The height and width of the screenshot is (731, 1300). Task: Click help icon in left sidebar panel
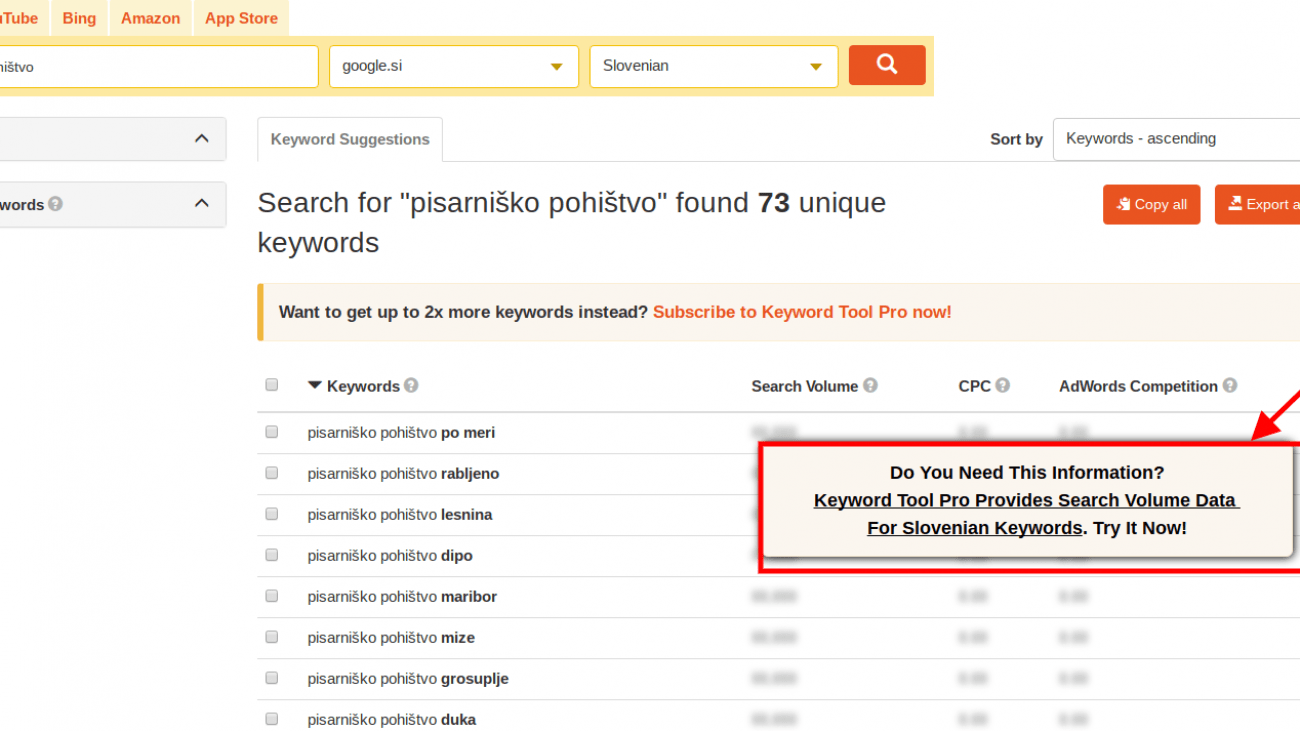(55, 204)
